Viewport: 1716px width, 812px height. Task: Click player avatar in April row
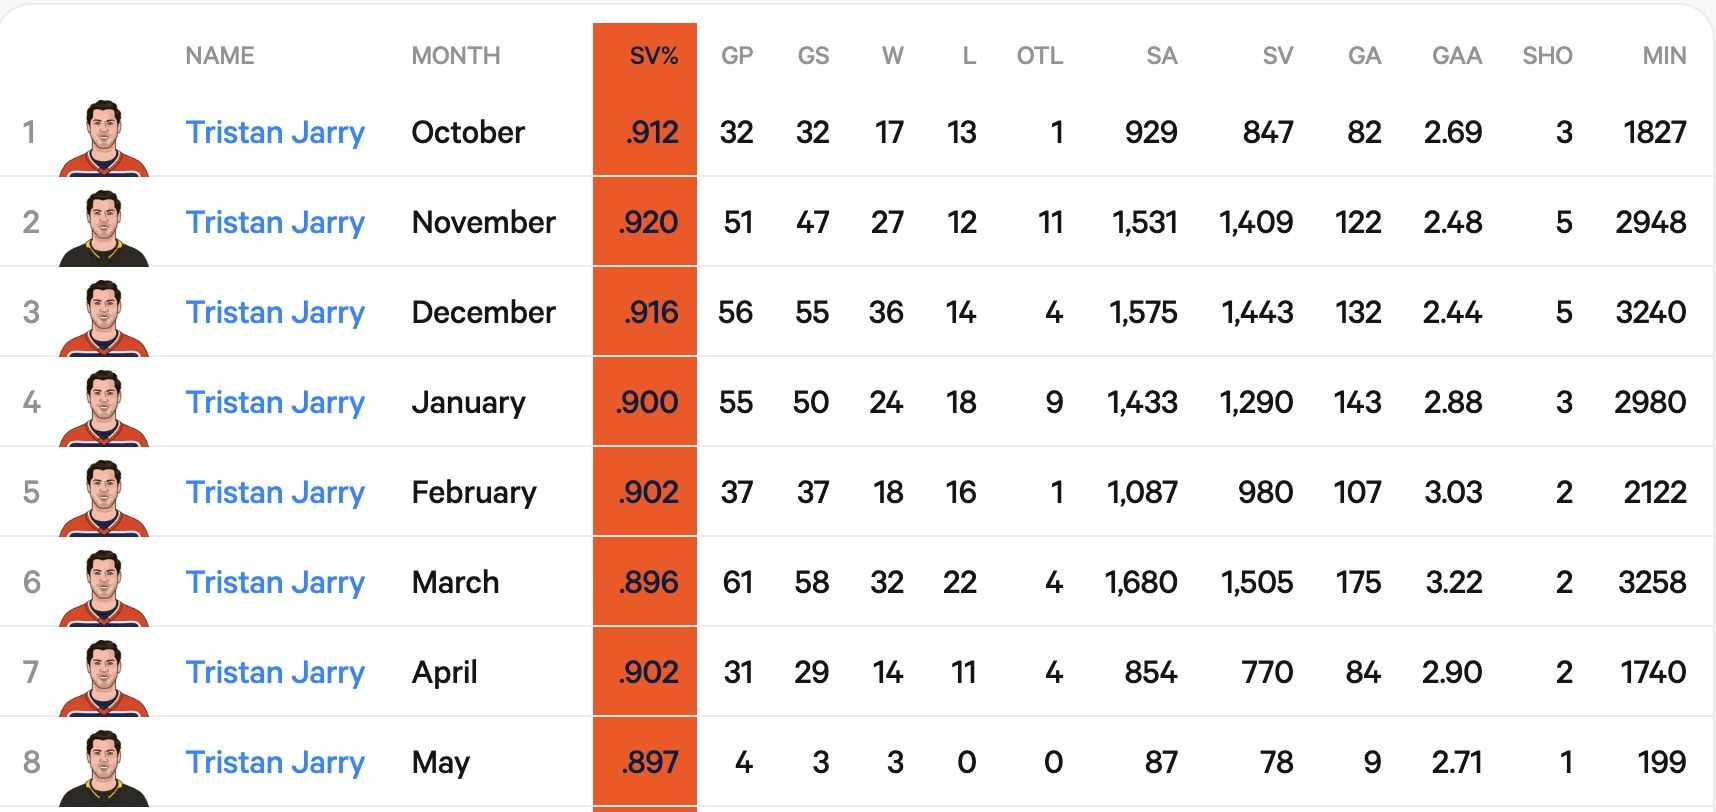click(x=104, y=678)
